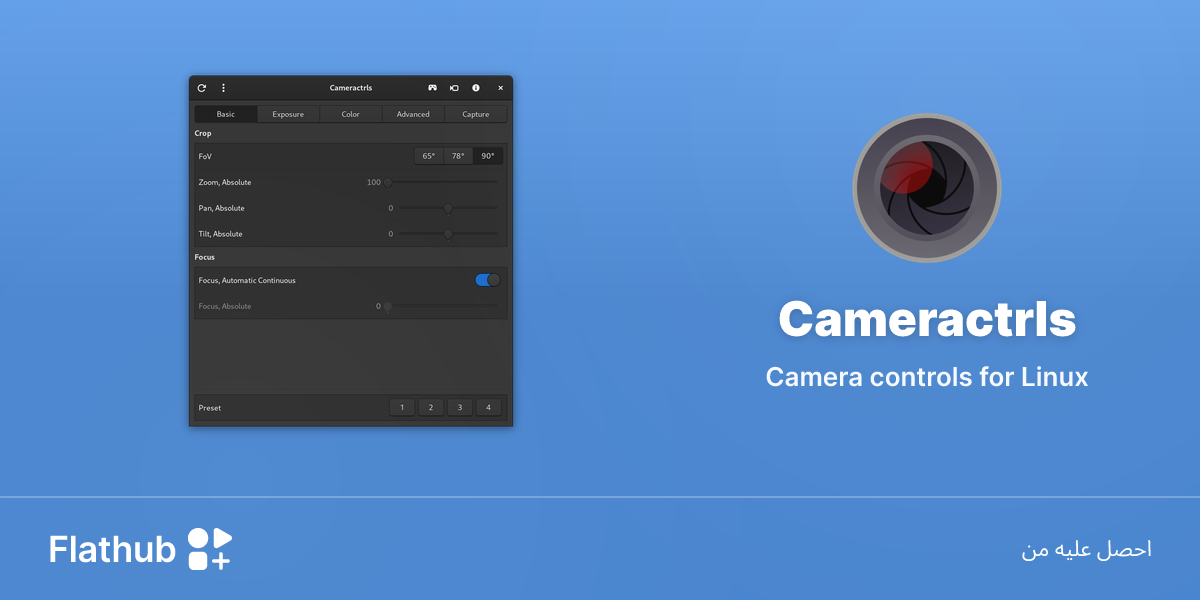Click the Preset label
The height and width of the screenshot is (600, 1200).
(210, 408)
